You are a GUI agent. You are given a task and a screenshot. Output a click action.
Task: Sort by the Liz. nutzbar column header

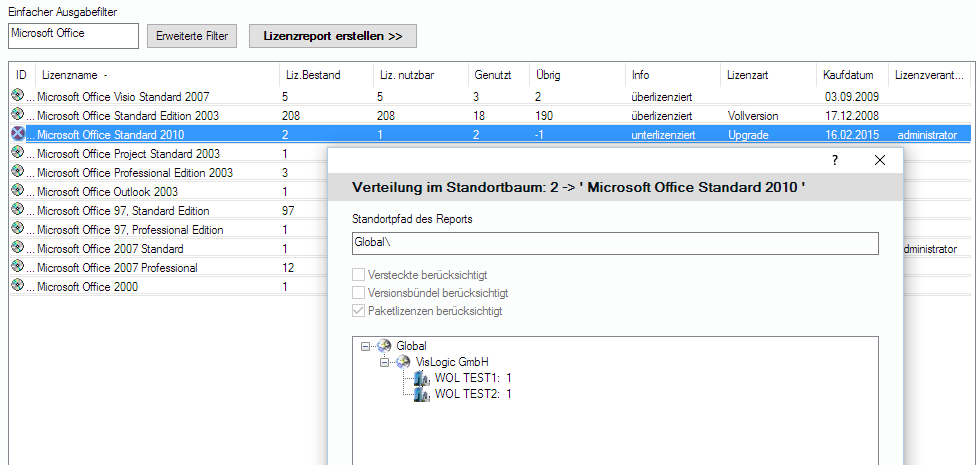(x=421, y=75)
